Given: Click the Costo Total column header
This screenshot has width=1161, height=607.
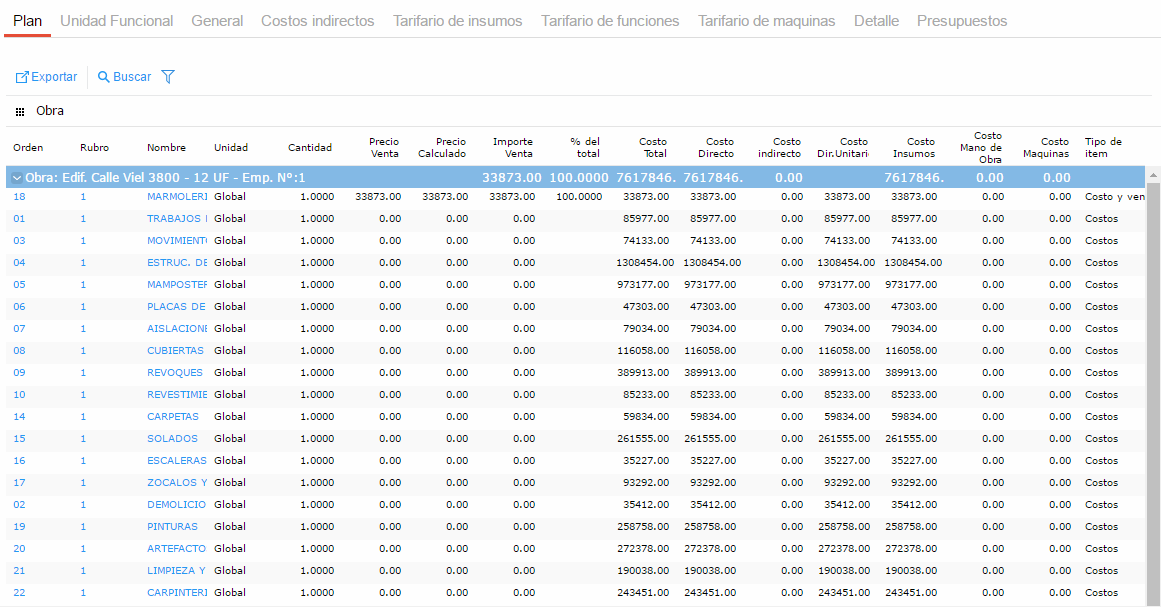Looking at the screenshot, I should pos(653,148).
